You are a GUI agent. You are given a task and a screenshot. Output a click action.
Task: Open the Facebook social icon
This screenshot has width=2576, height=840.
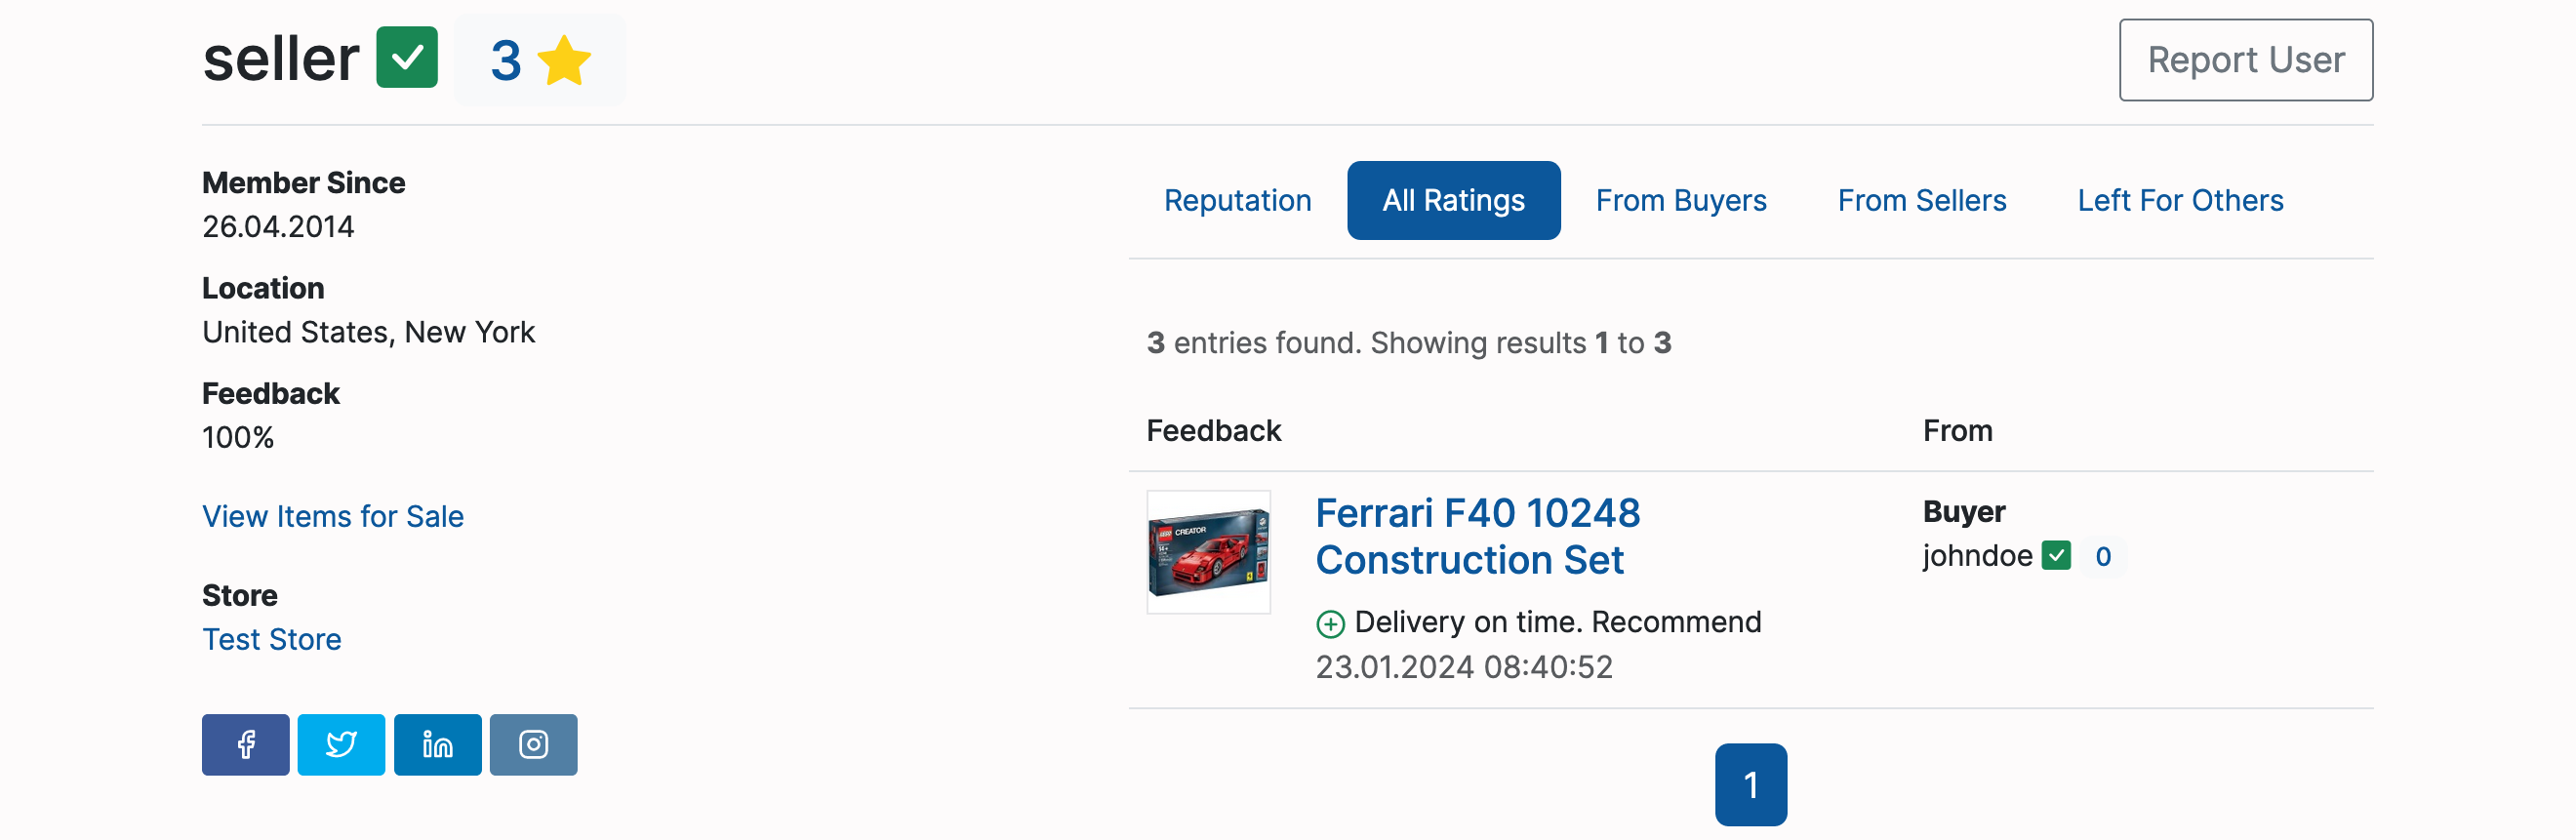pyautogui.click(x=245, y=745)
